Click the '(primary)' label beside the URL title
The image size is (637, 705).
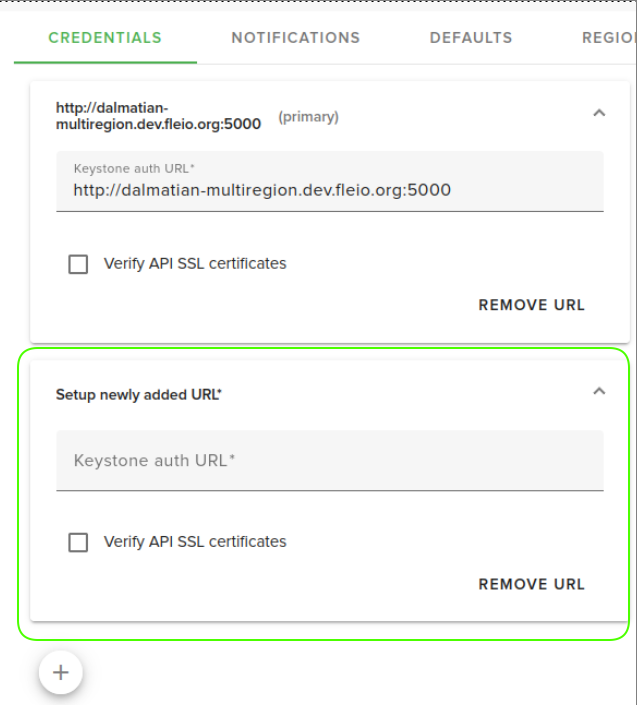click(x=308, y=117)
